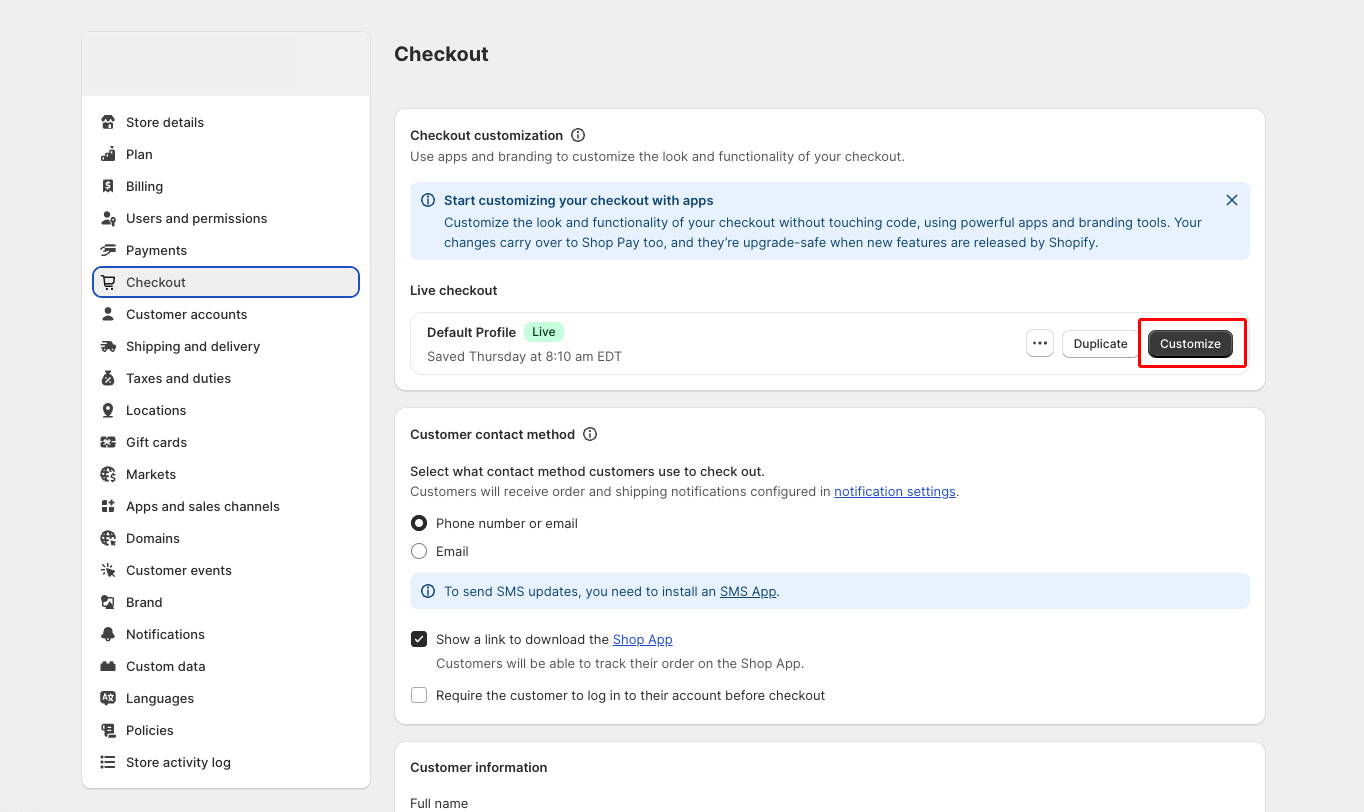Uncheck the Shop App download link option
Image resolution: width=1364 pixels, height=812 pixels.
419,639
